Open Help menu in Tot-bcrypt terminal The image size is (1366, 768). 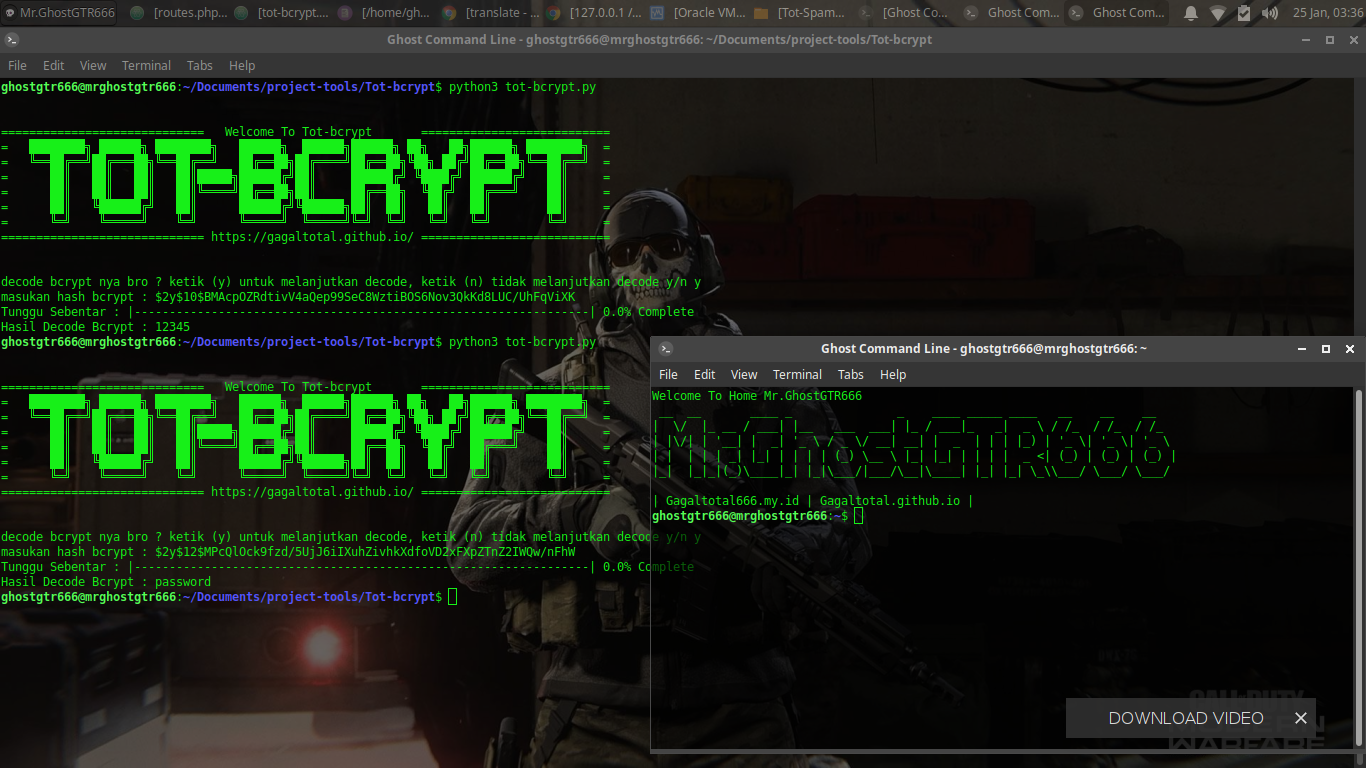tap(242, 65)
